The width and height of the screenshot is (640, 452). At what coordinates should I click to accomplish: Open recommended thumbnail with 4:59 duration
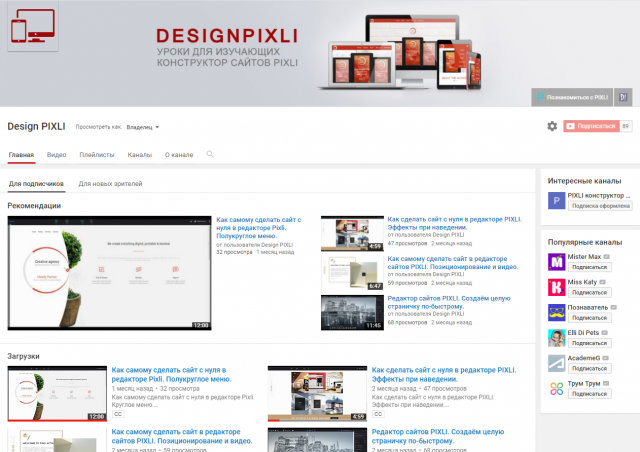pyautogui.click(x=352, y=234)
